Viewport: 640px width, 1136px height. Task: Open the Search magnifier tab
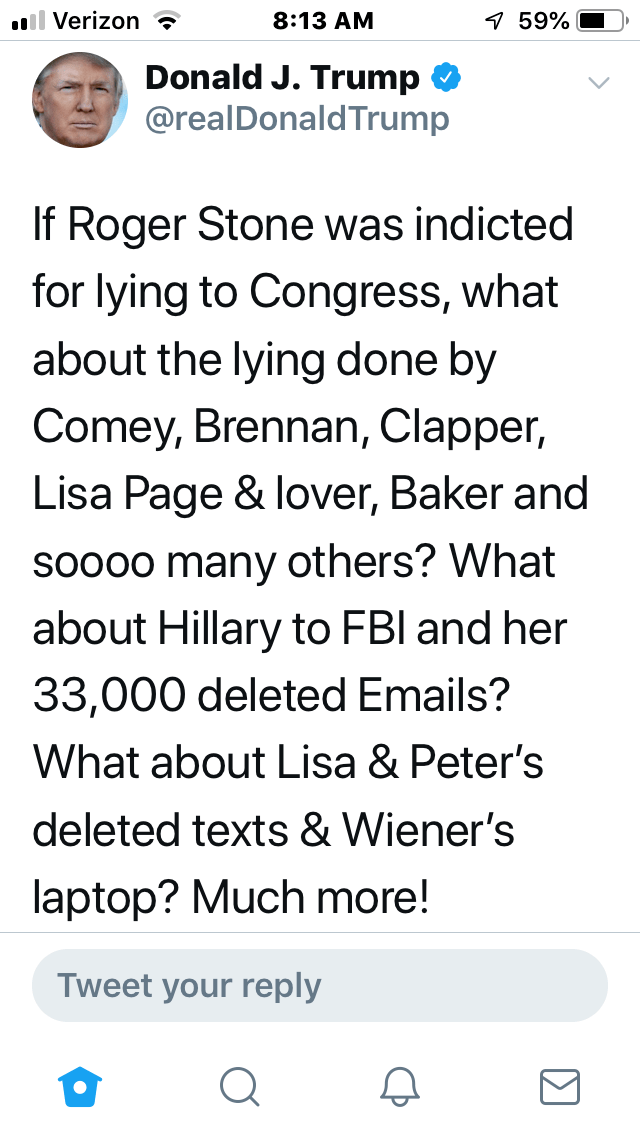(239, 1086)
